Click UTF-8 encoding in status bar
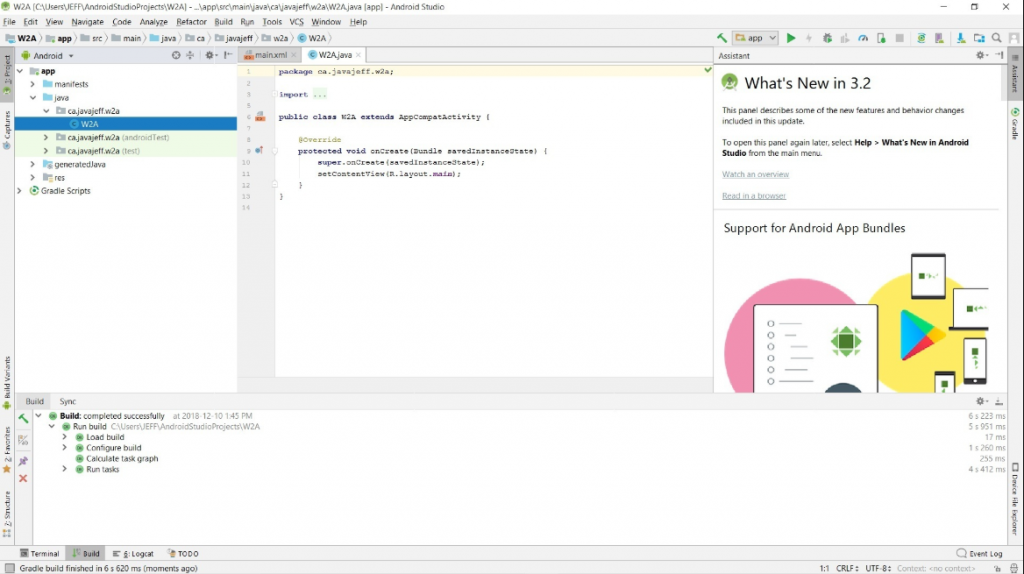 (878, 568)
